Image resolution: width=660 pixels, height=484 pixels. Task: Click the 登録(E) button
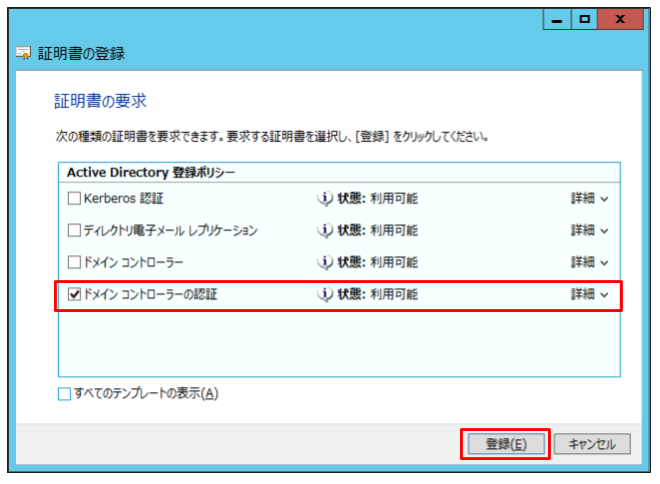point(506,444)
